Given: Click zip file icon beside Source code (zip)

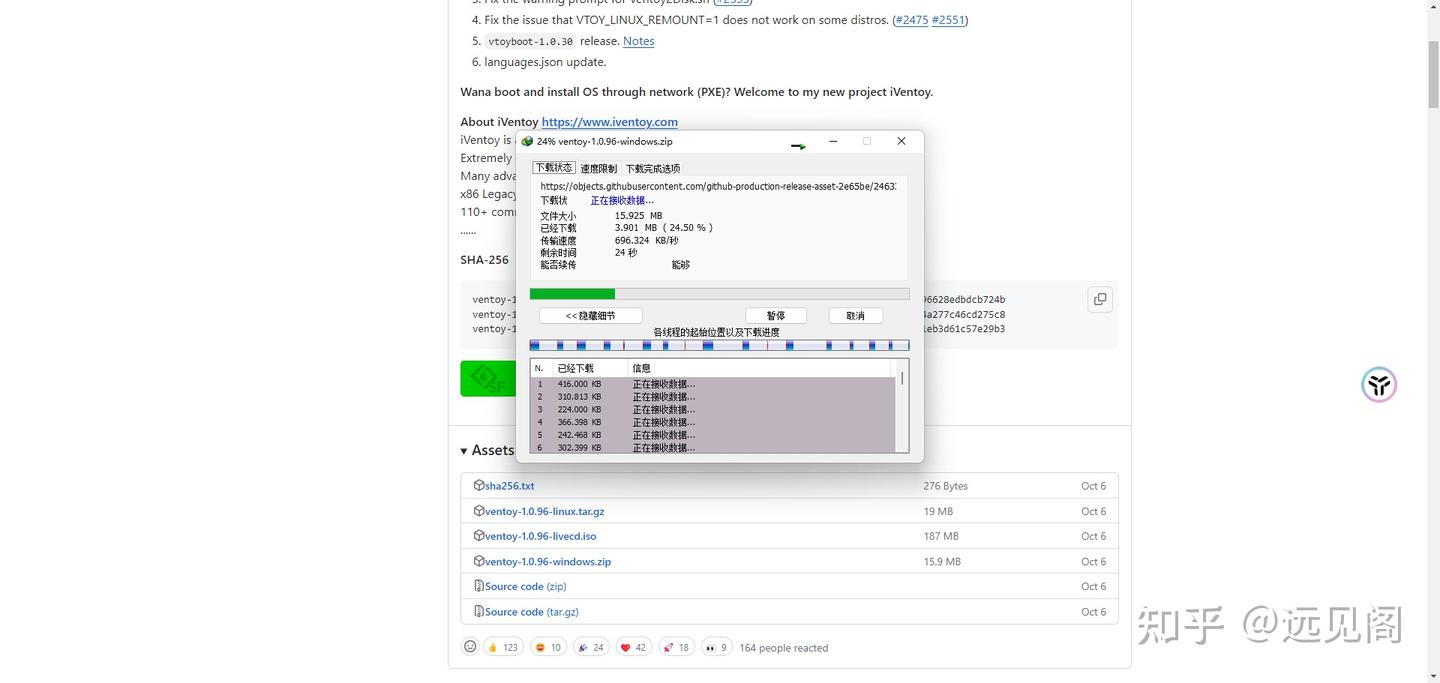Looking at the screenshot, I should [479, 586].
